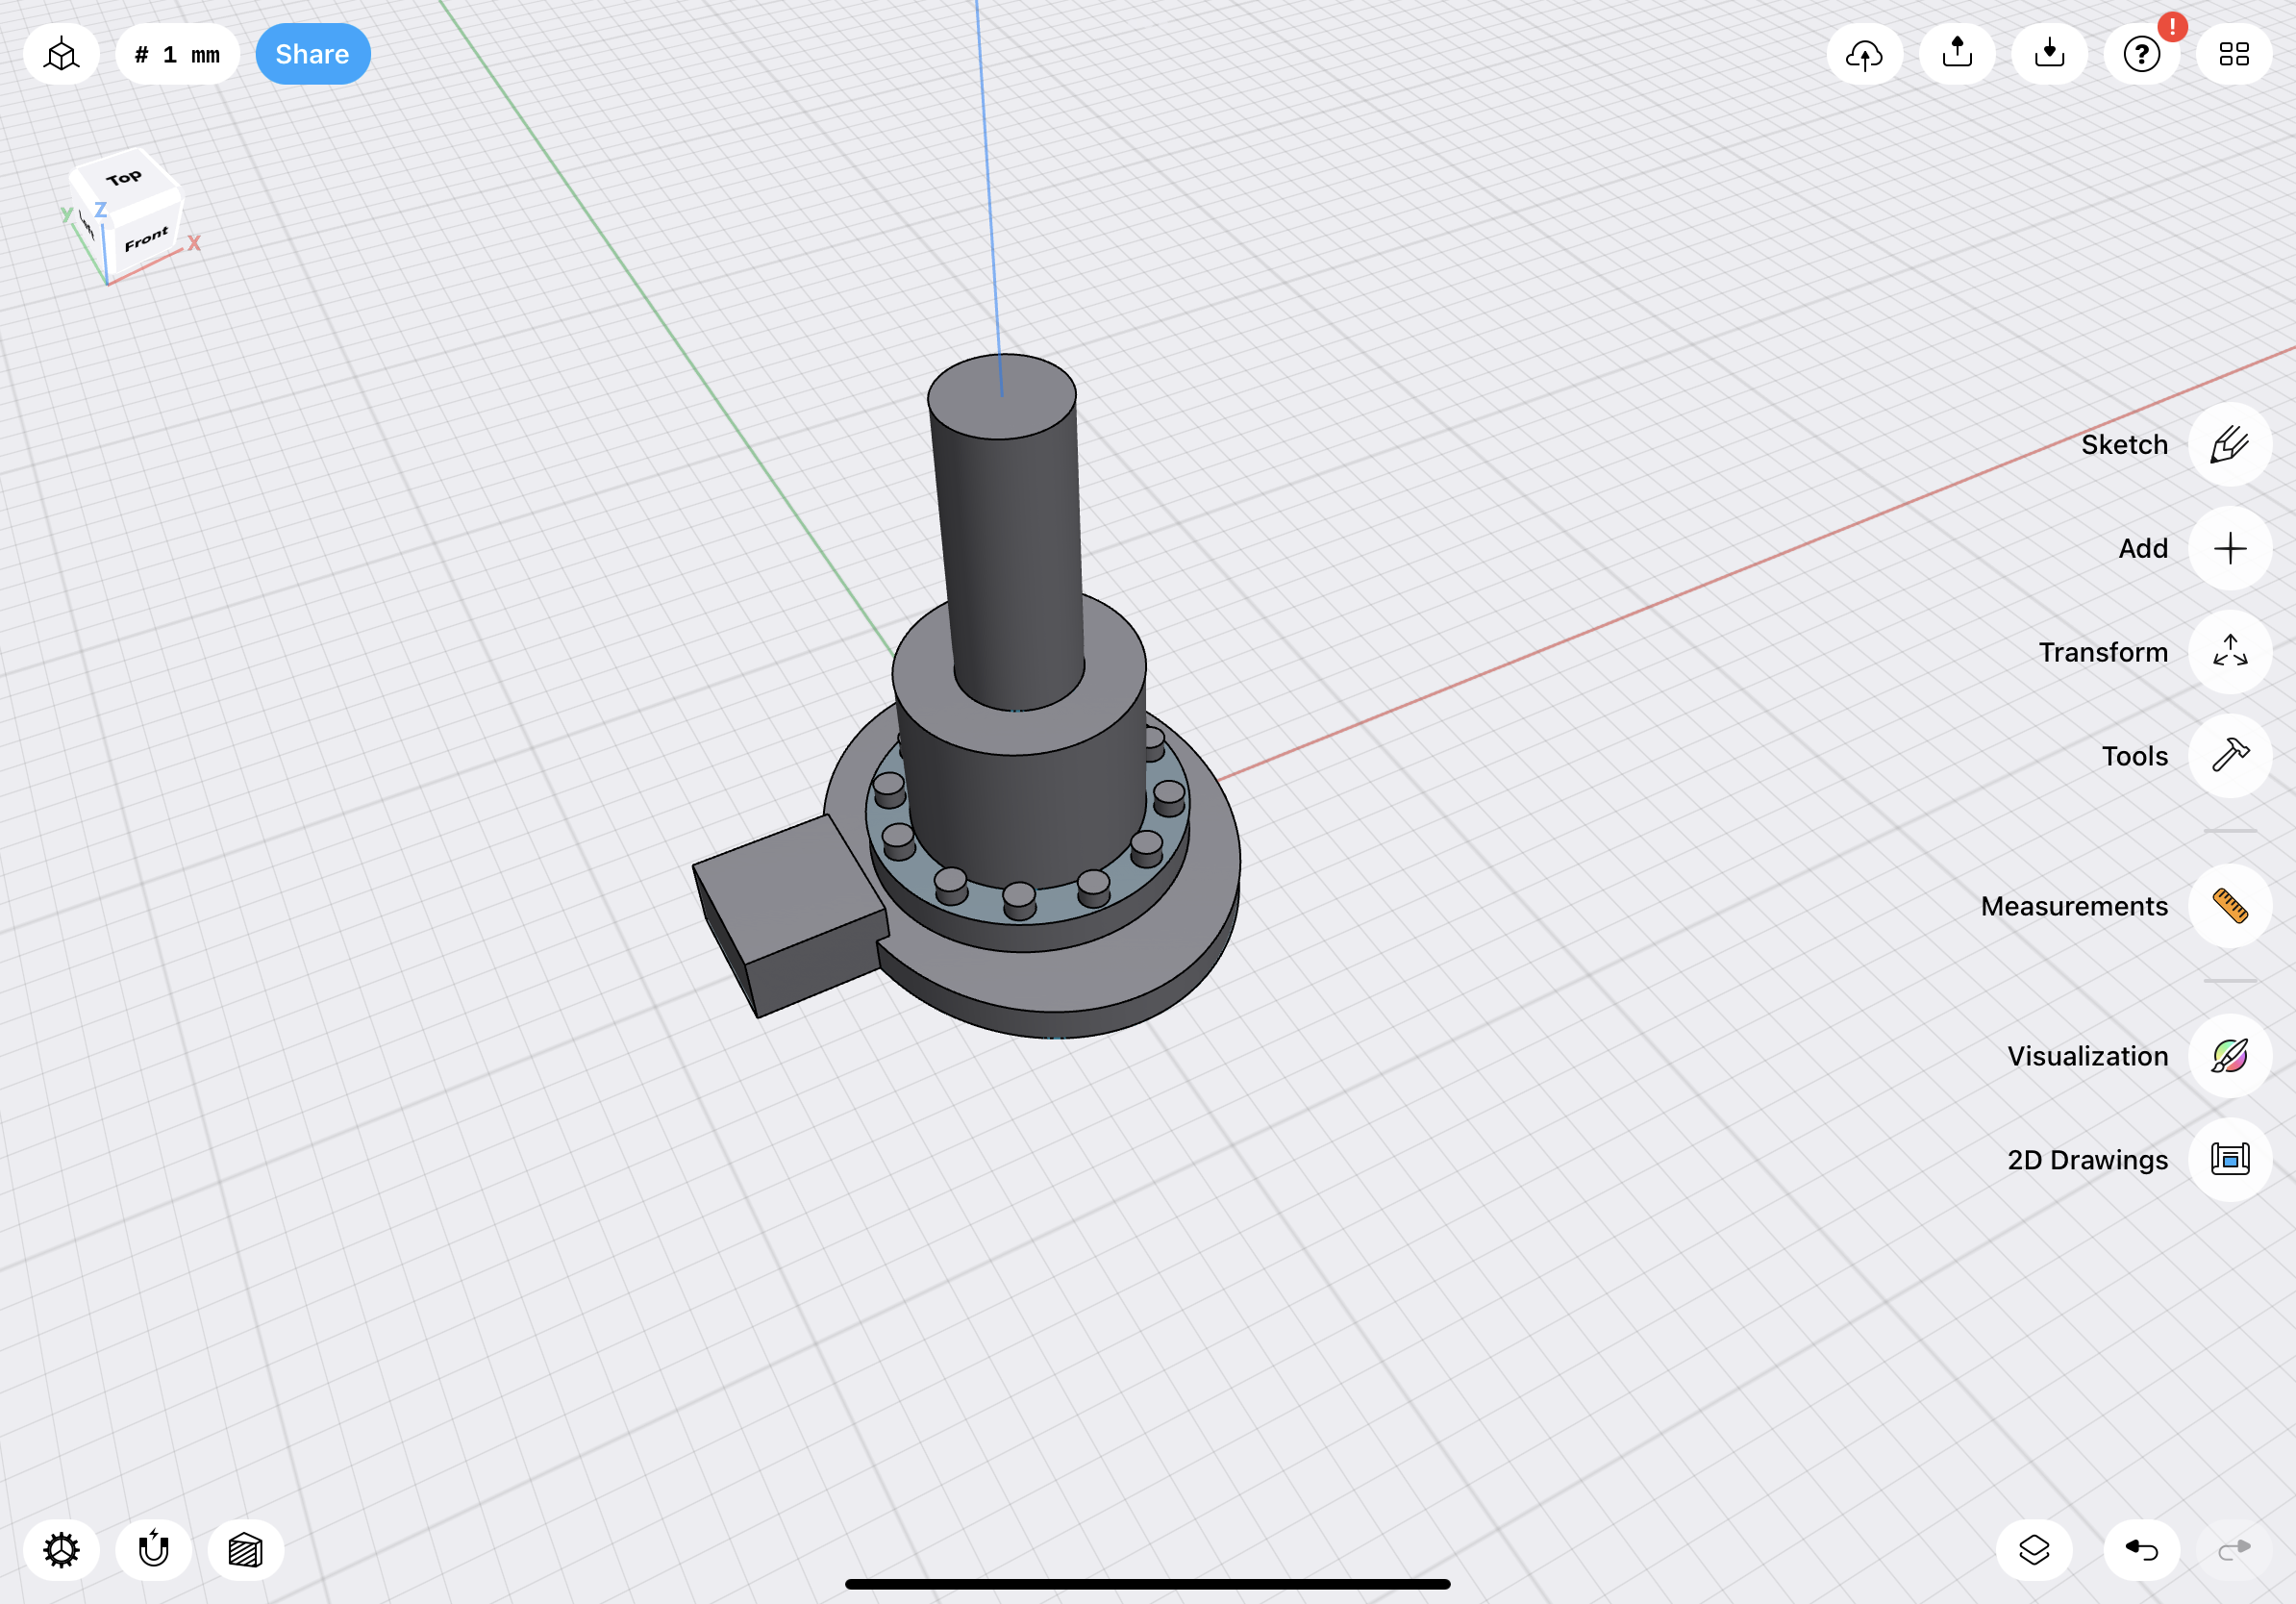The height and width of the screenshot is (1604, 2296).
Task: Toggle the snapping magnet
Action: click(153, 1550)
